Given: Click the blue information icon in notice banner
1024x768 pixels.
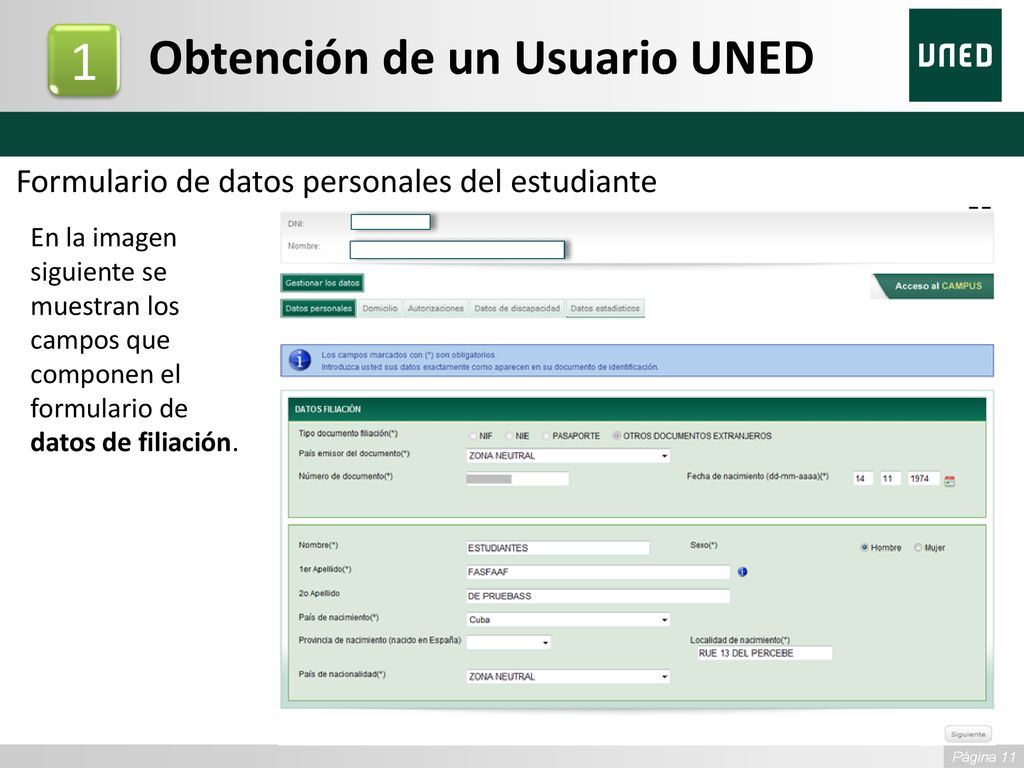Looking at the screenshot, I should tap(300, 360).
